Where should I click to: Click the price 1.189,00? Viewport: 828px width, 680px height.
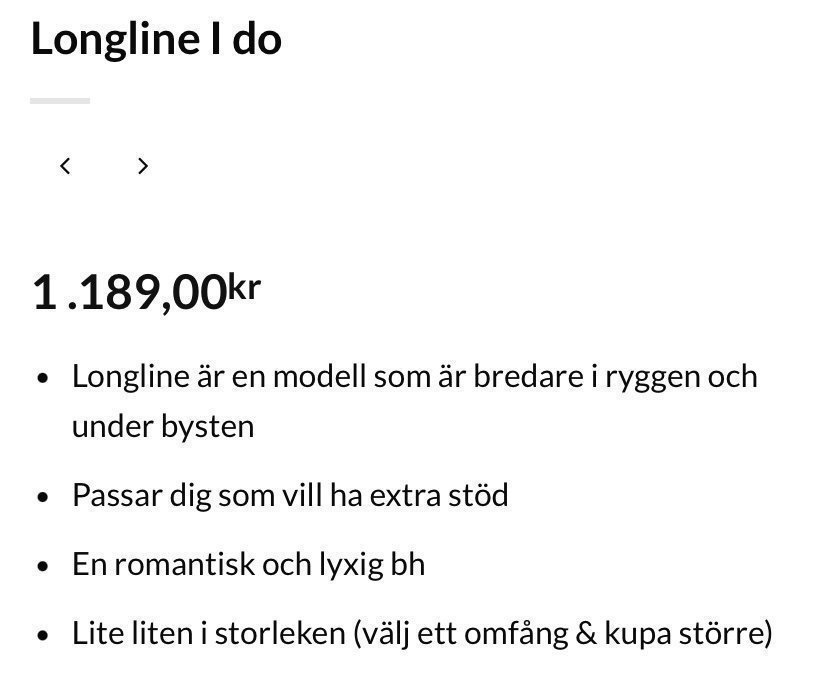(130, 294)
